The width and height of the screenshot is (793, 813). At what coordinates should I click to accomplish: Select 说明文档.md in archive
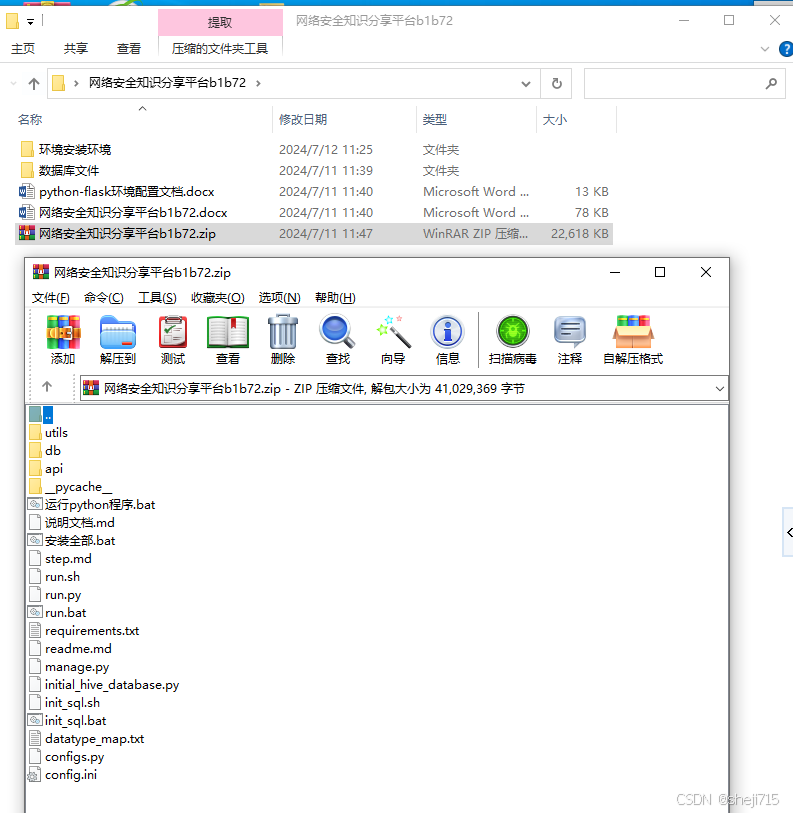click(72, 523)
